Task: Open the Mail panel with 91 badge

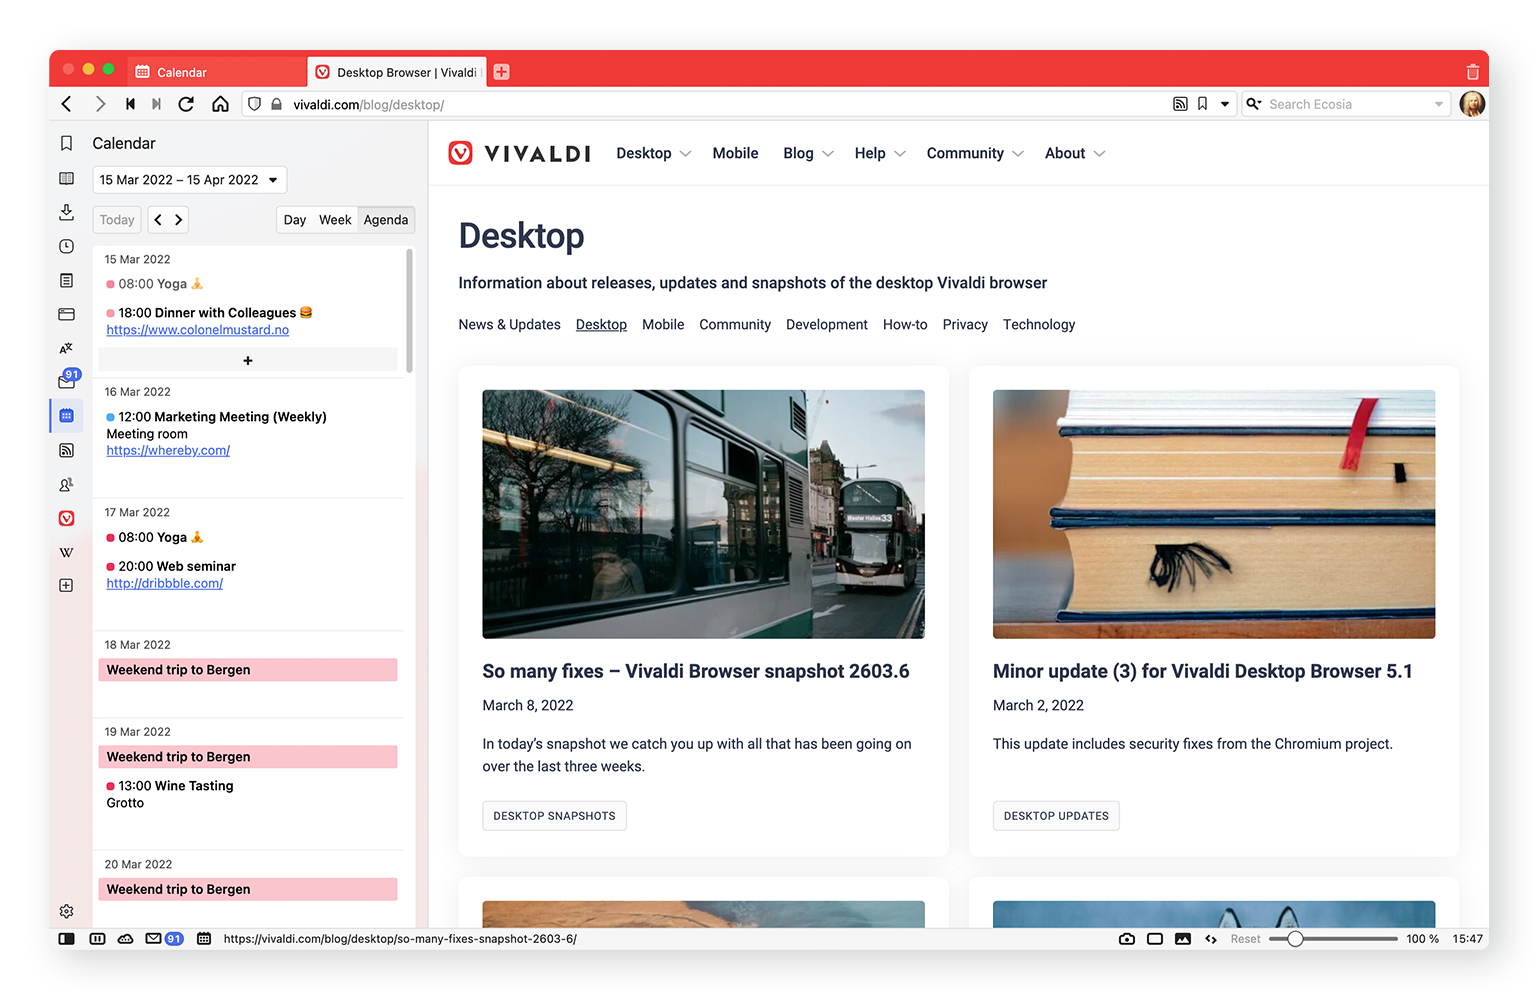Action: pos(67,381)
